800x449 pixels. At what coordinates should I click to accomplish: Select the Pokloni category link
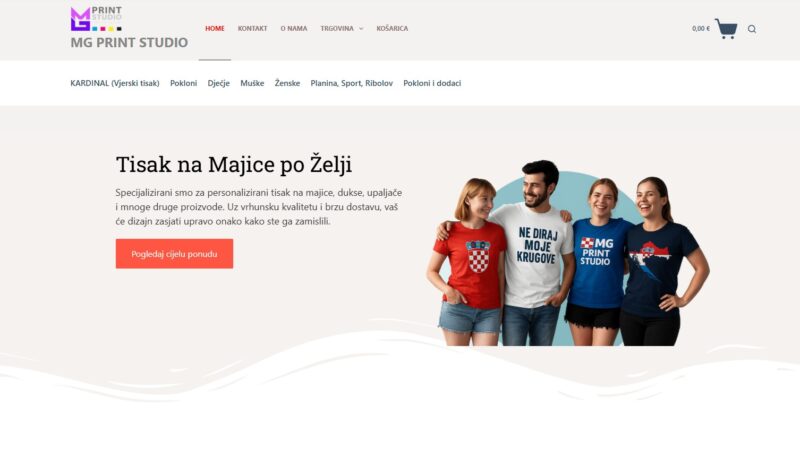point(183,83)
